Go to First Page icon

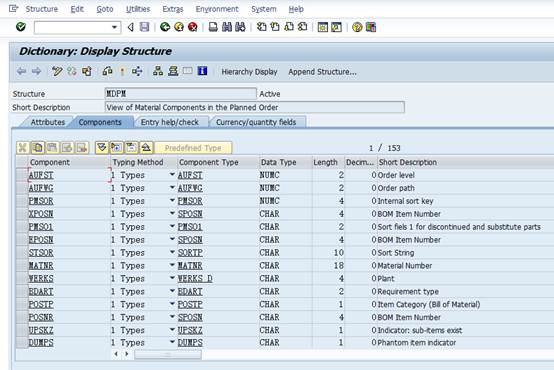pyautogui.click(x=261, y=27)
